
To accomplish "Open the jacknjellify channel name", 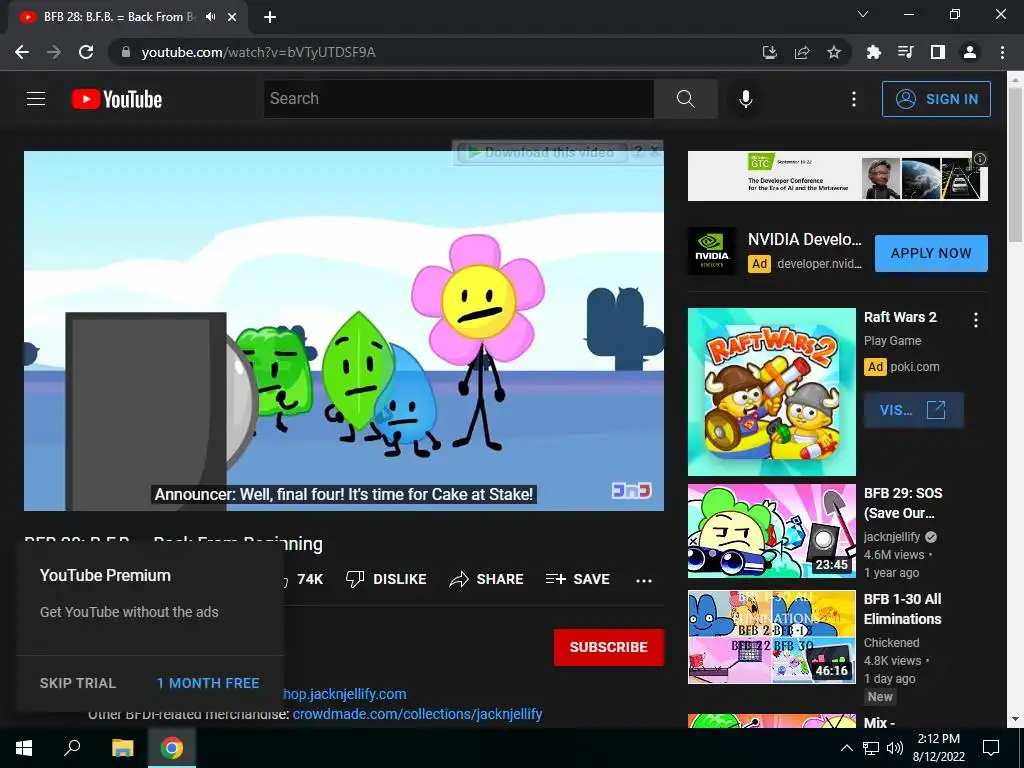I will pos(892,537).
